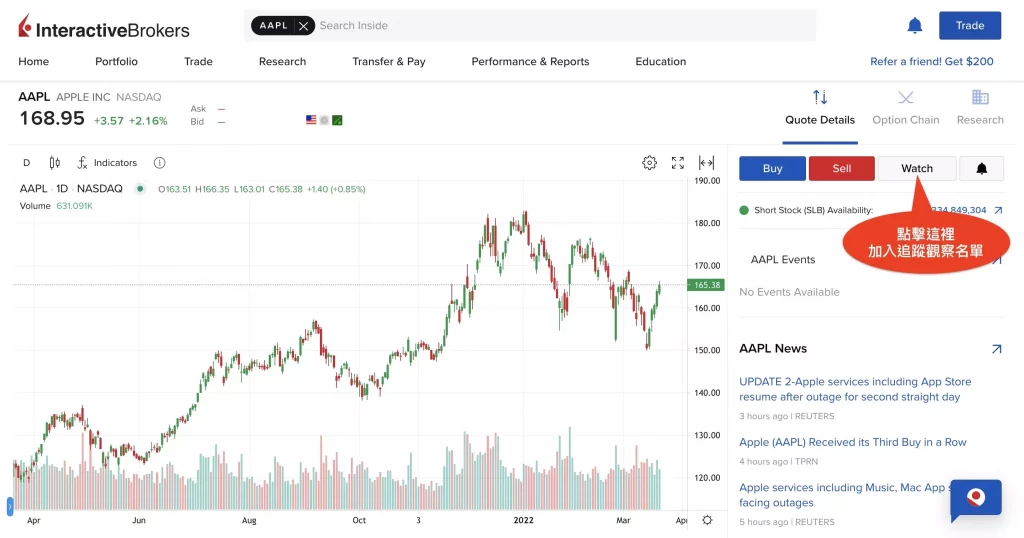Click the 2022 date axis label
This screenshot has width=1024, height=538.
click(x=523, y=520)
